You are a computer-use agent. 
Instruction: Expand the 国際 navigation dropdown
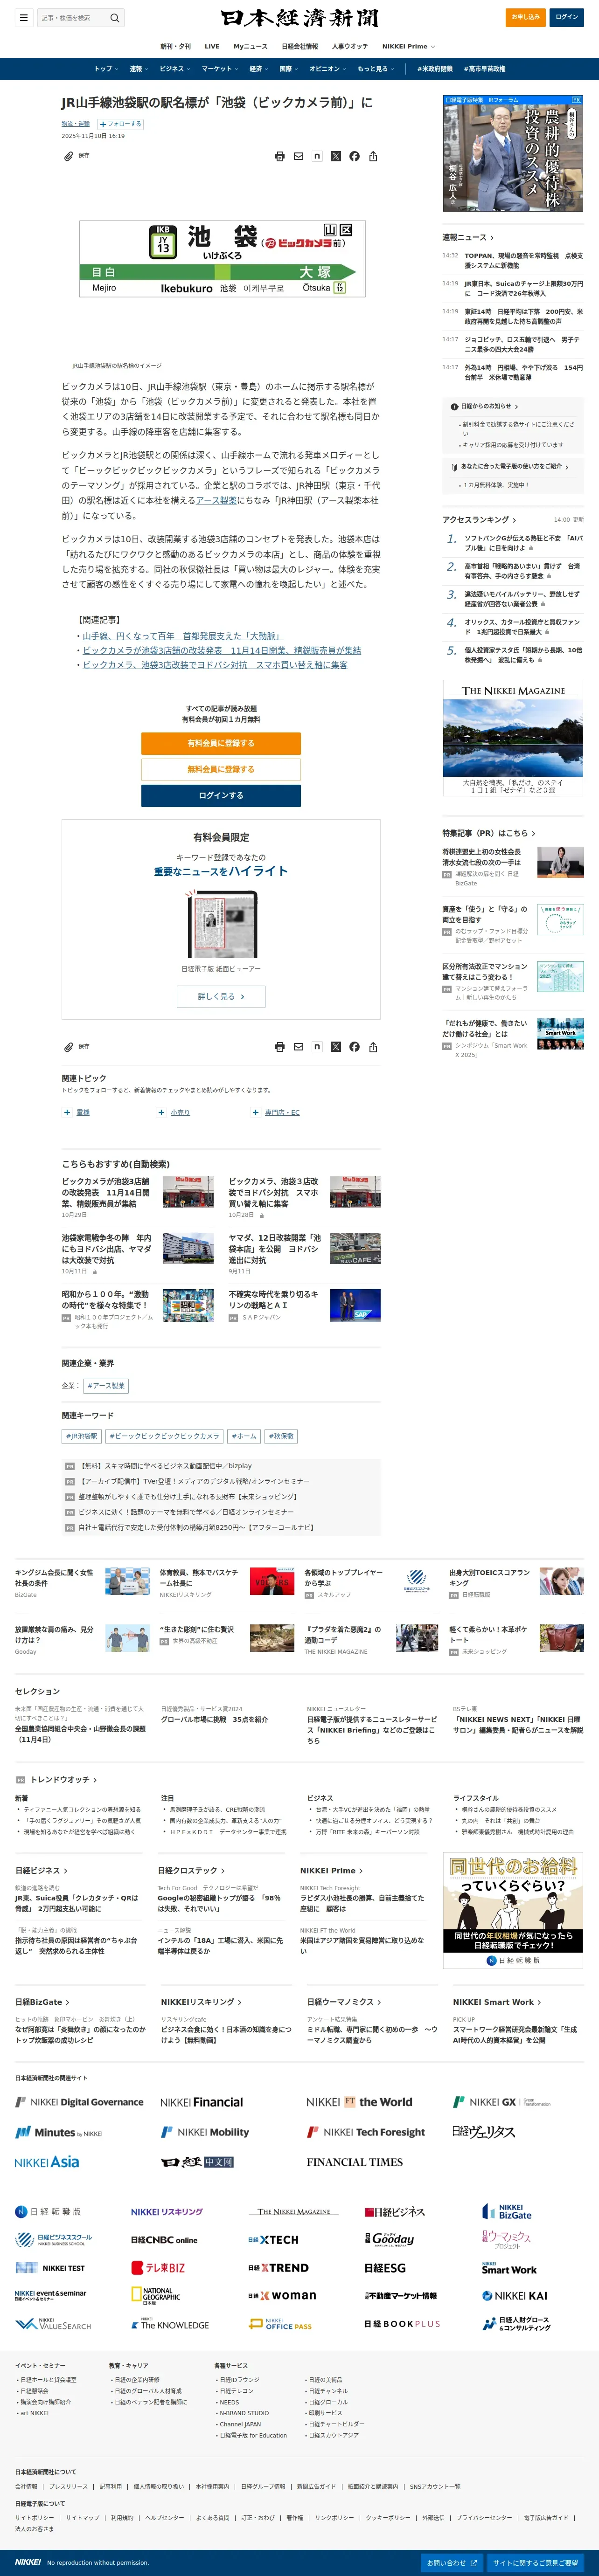tap(288, 69)
